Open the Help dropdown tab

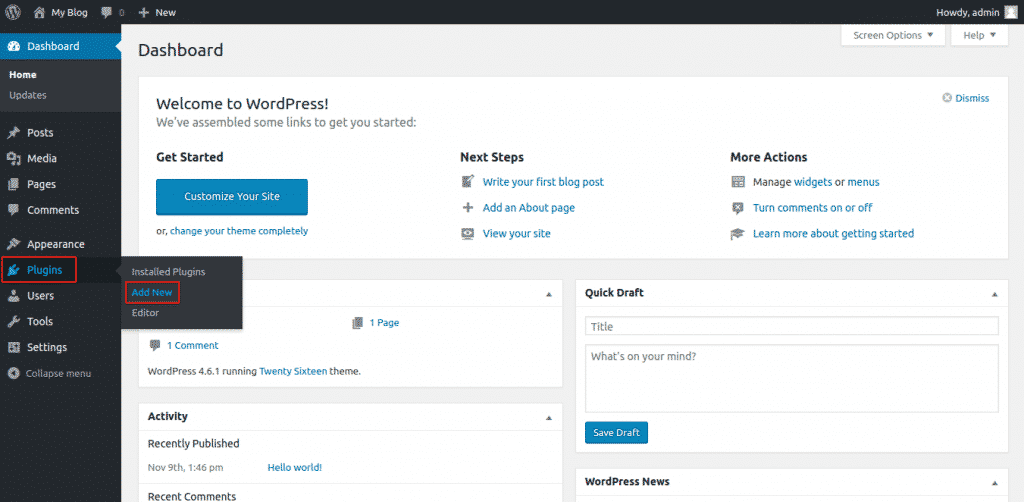click(979, 35)
